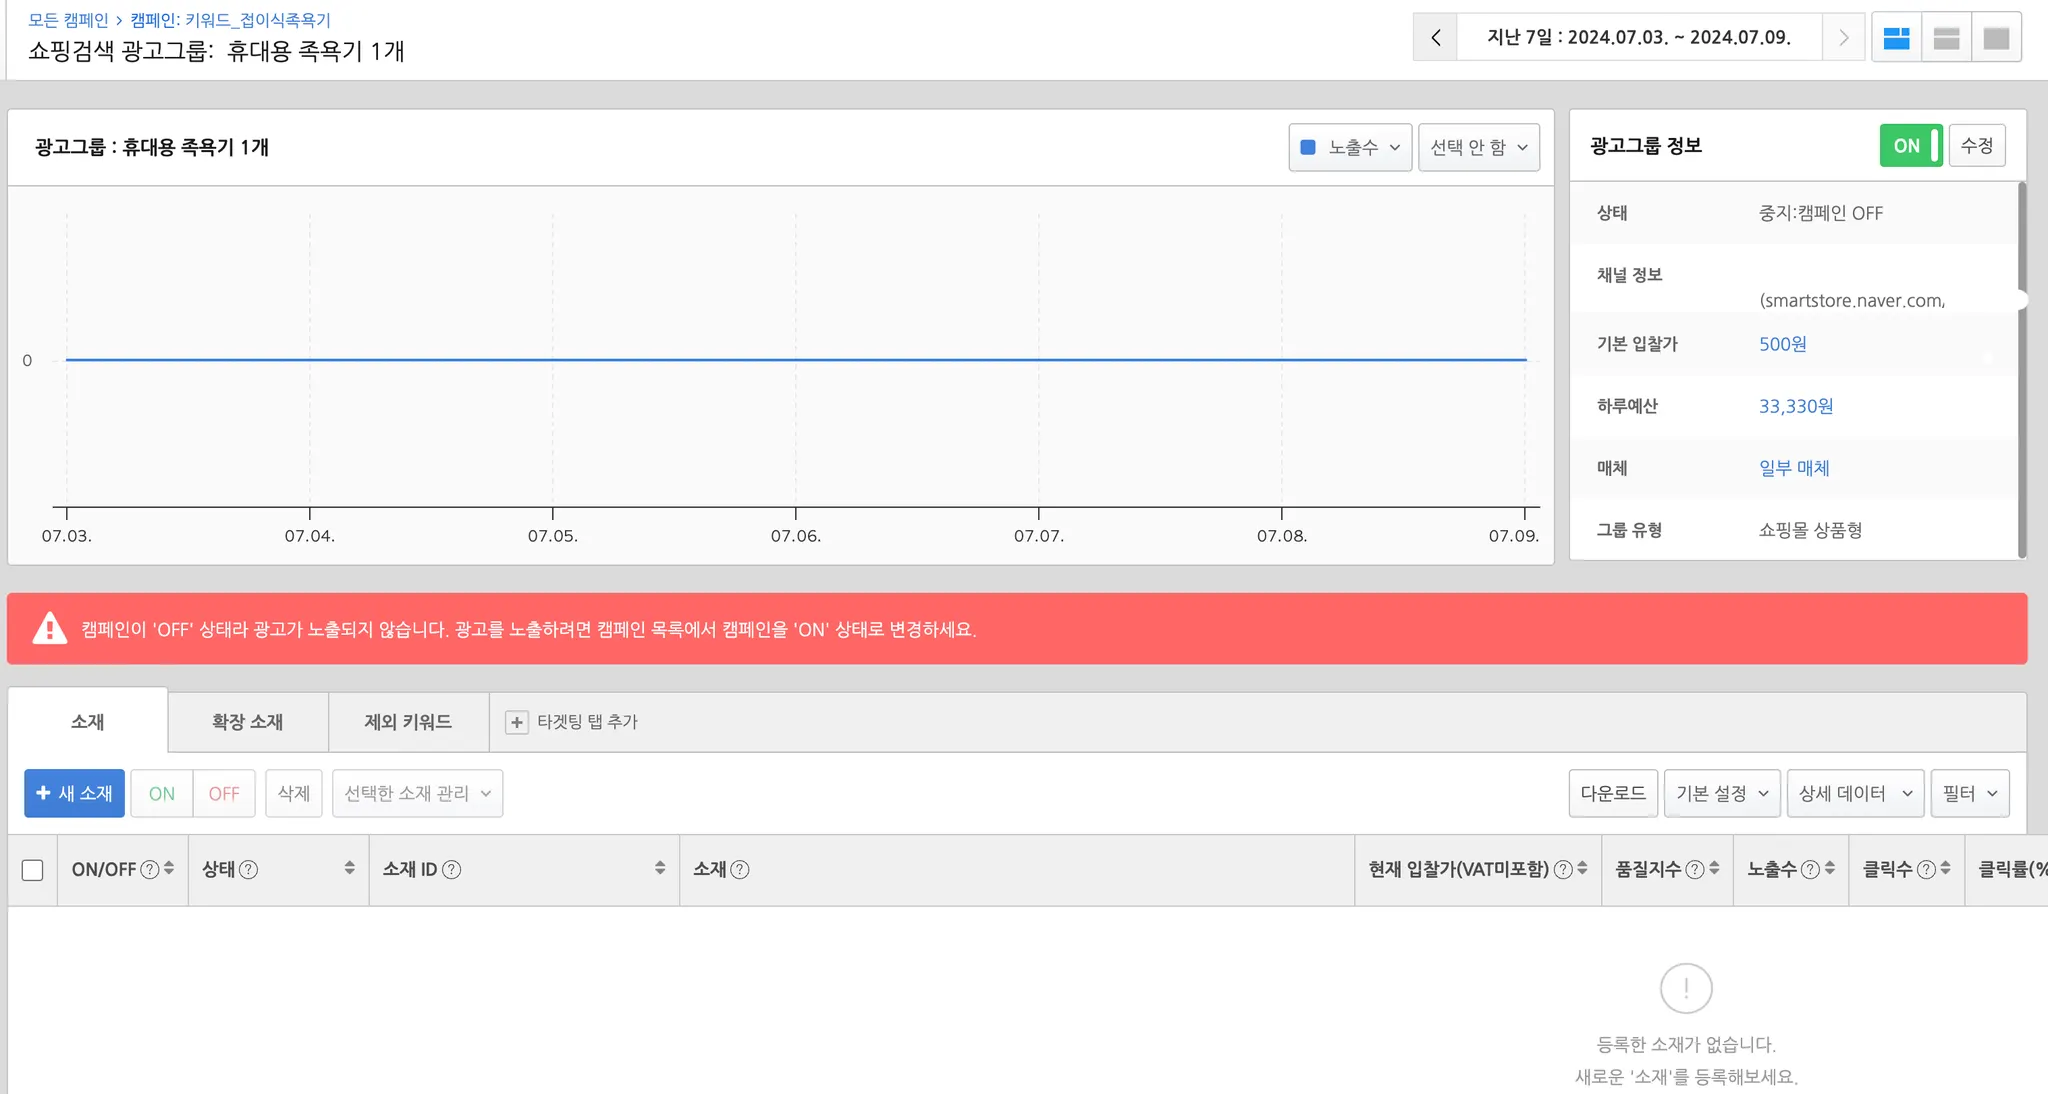
Task: Go to the next date range
Action: (1843, 38)
